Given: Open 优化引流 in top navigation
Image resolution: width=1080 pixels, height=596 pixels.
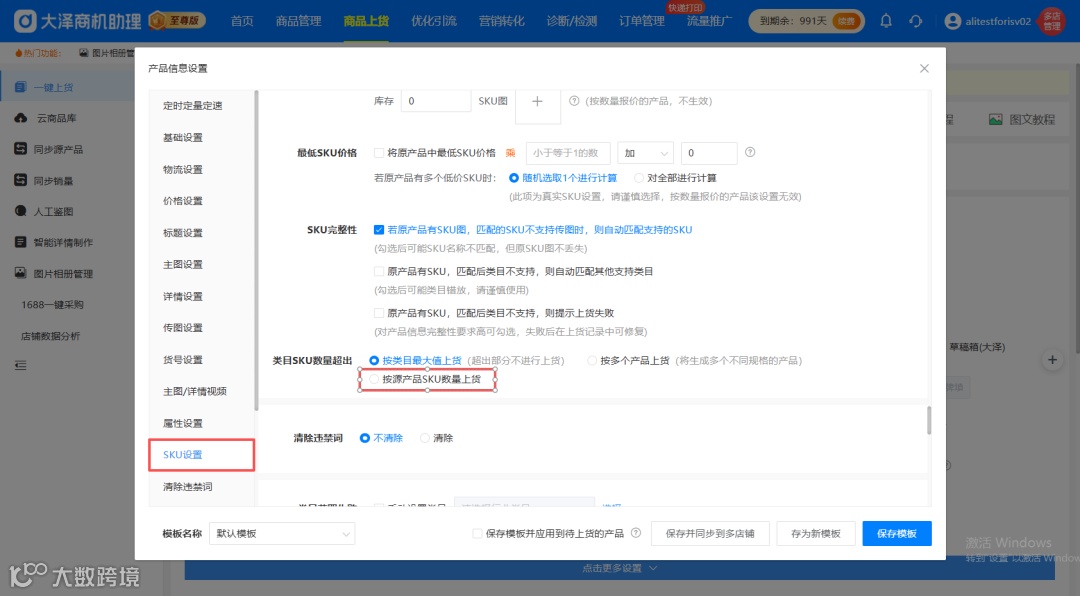Looking at the screenshot, I should pos(434,21).
